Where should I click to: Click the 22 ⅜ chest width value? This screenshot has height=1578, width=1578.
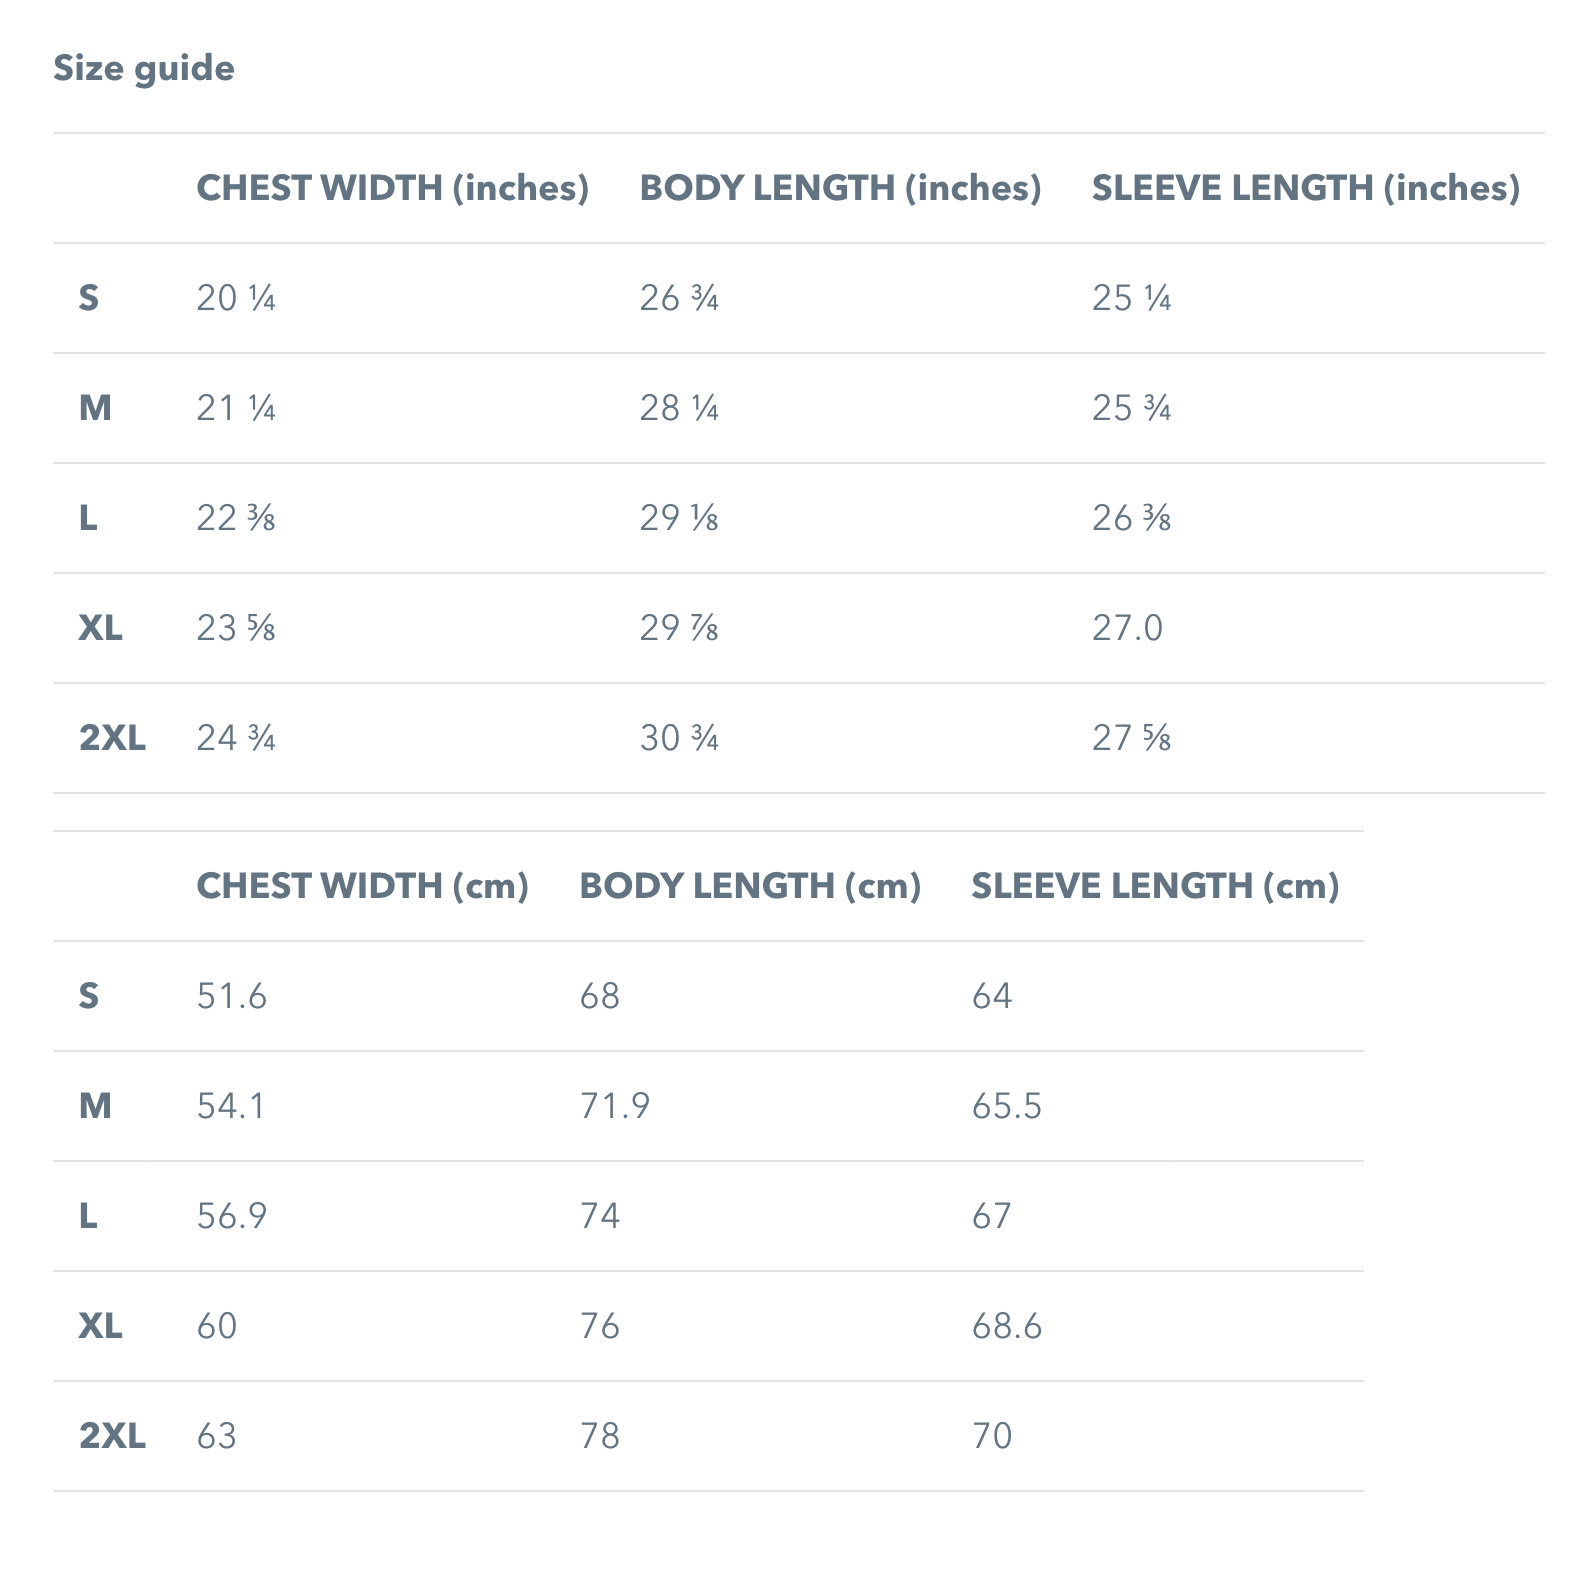(236, 518)
